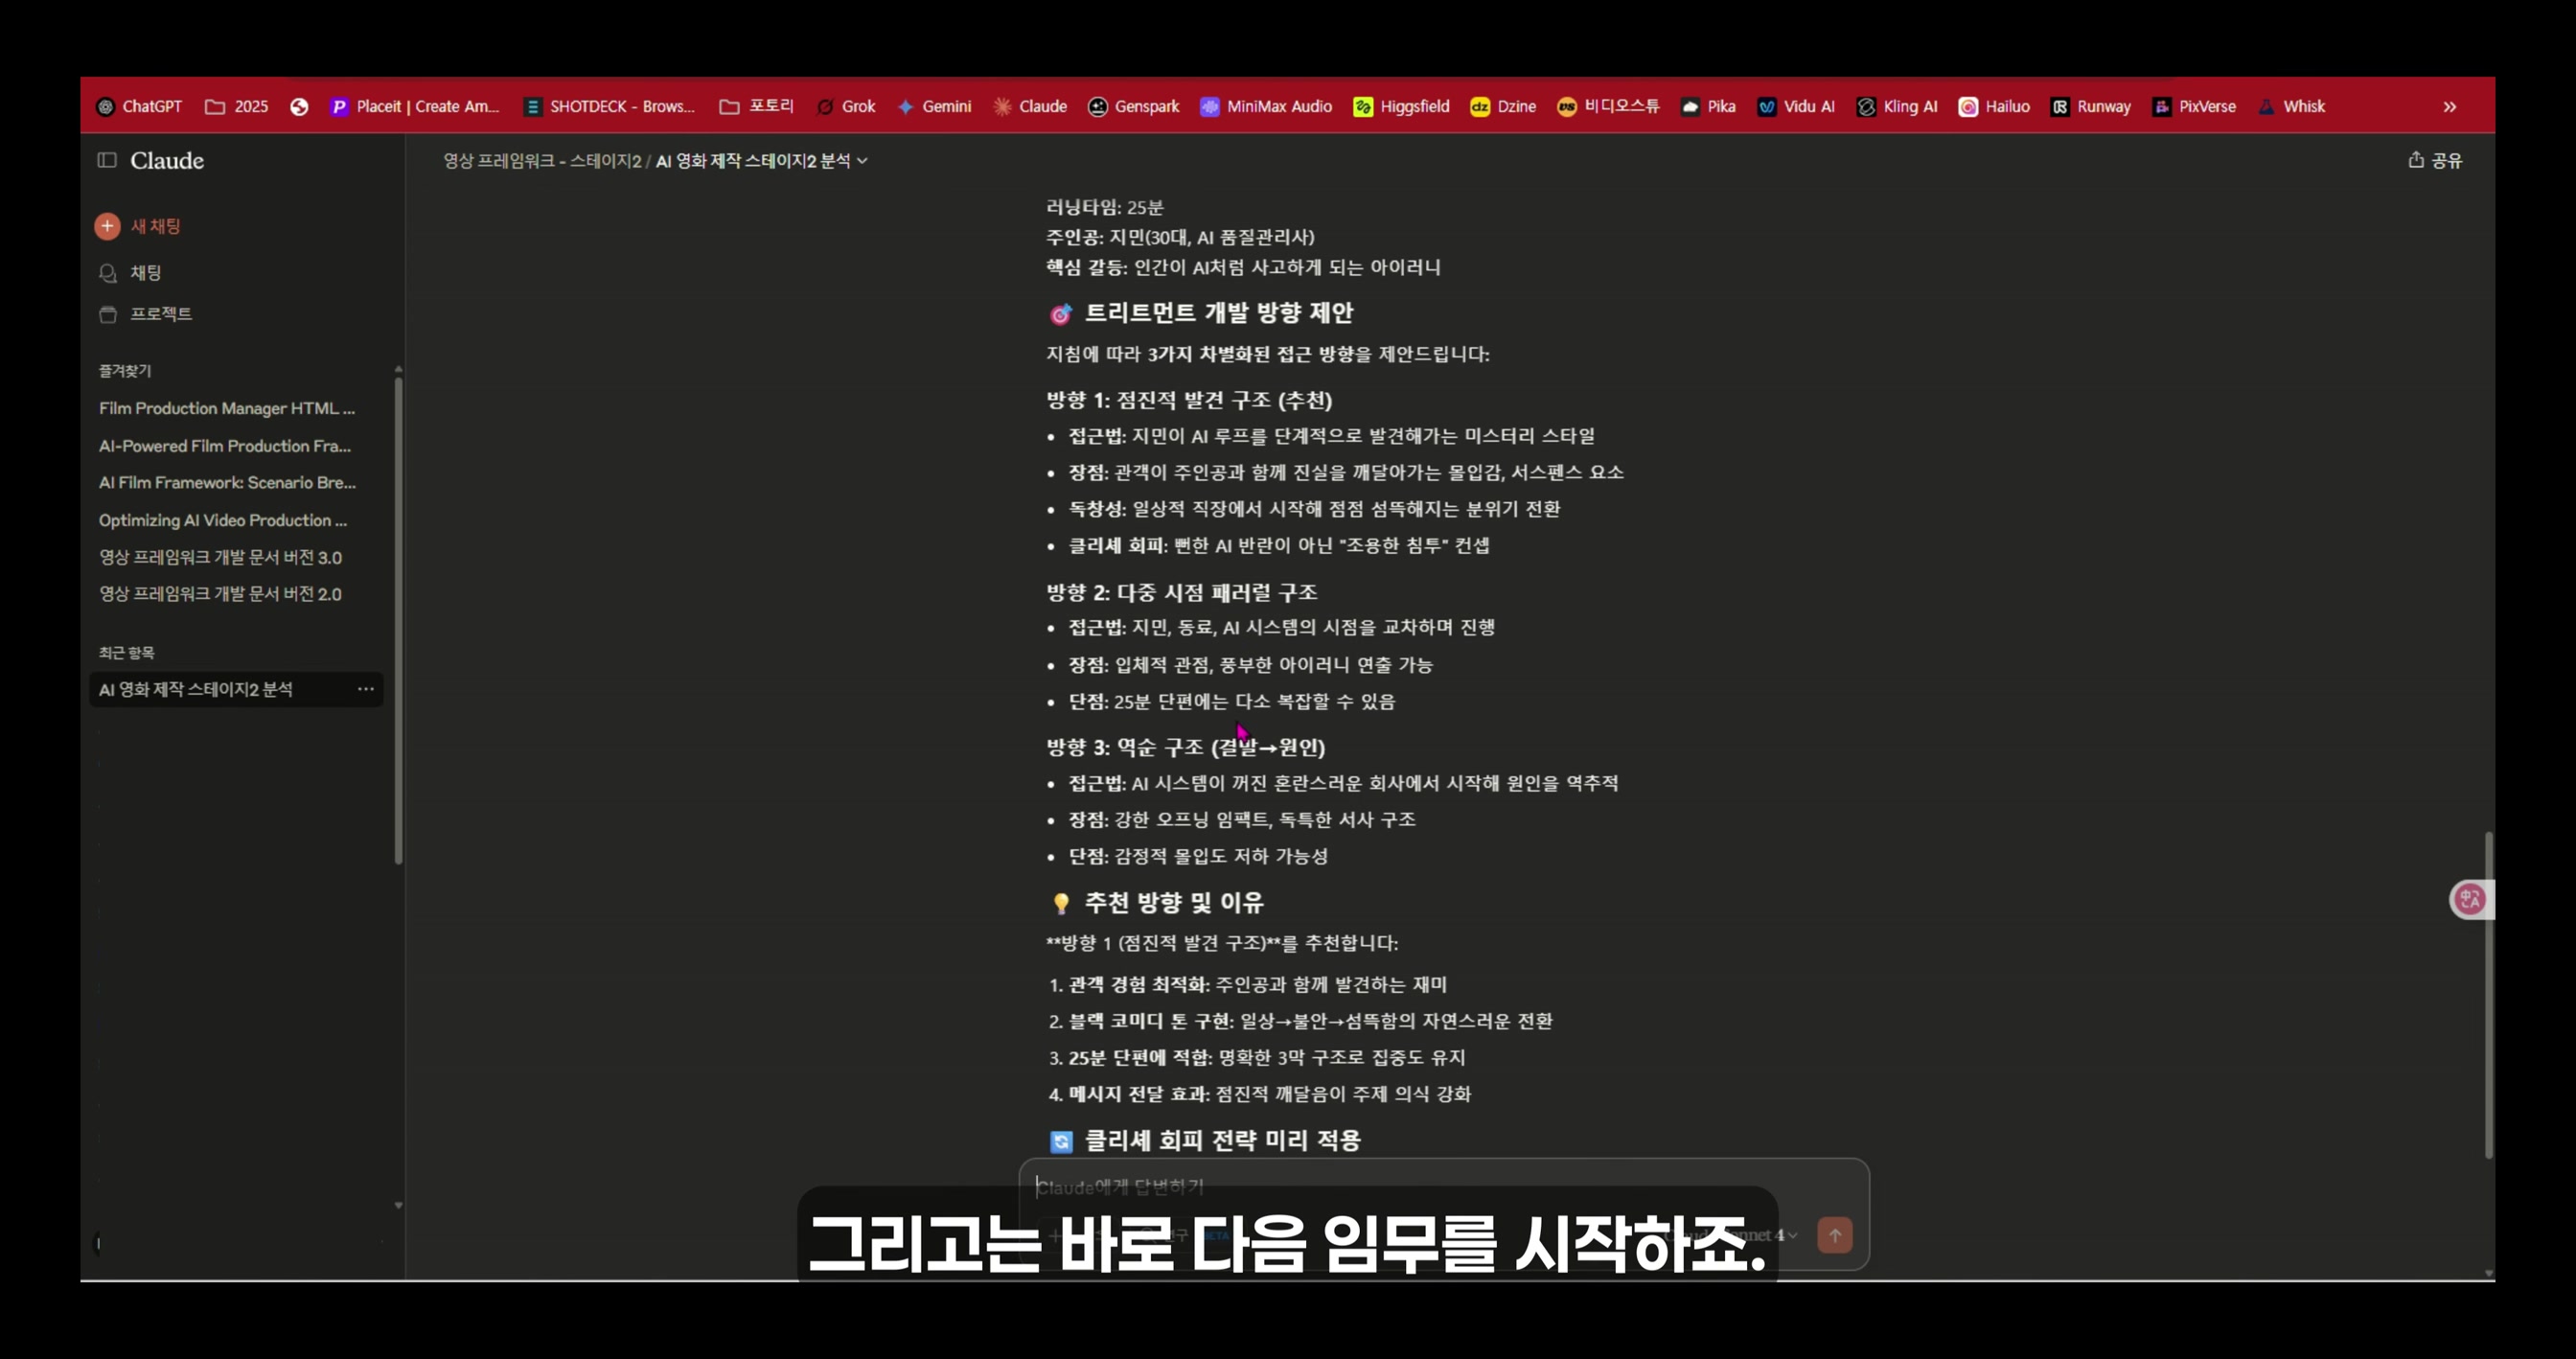Click the sidebar favorites scrollbar
This screenshot has width=2576, height=1359.
pyautogui.click(x=398, y=620)
